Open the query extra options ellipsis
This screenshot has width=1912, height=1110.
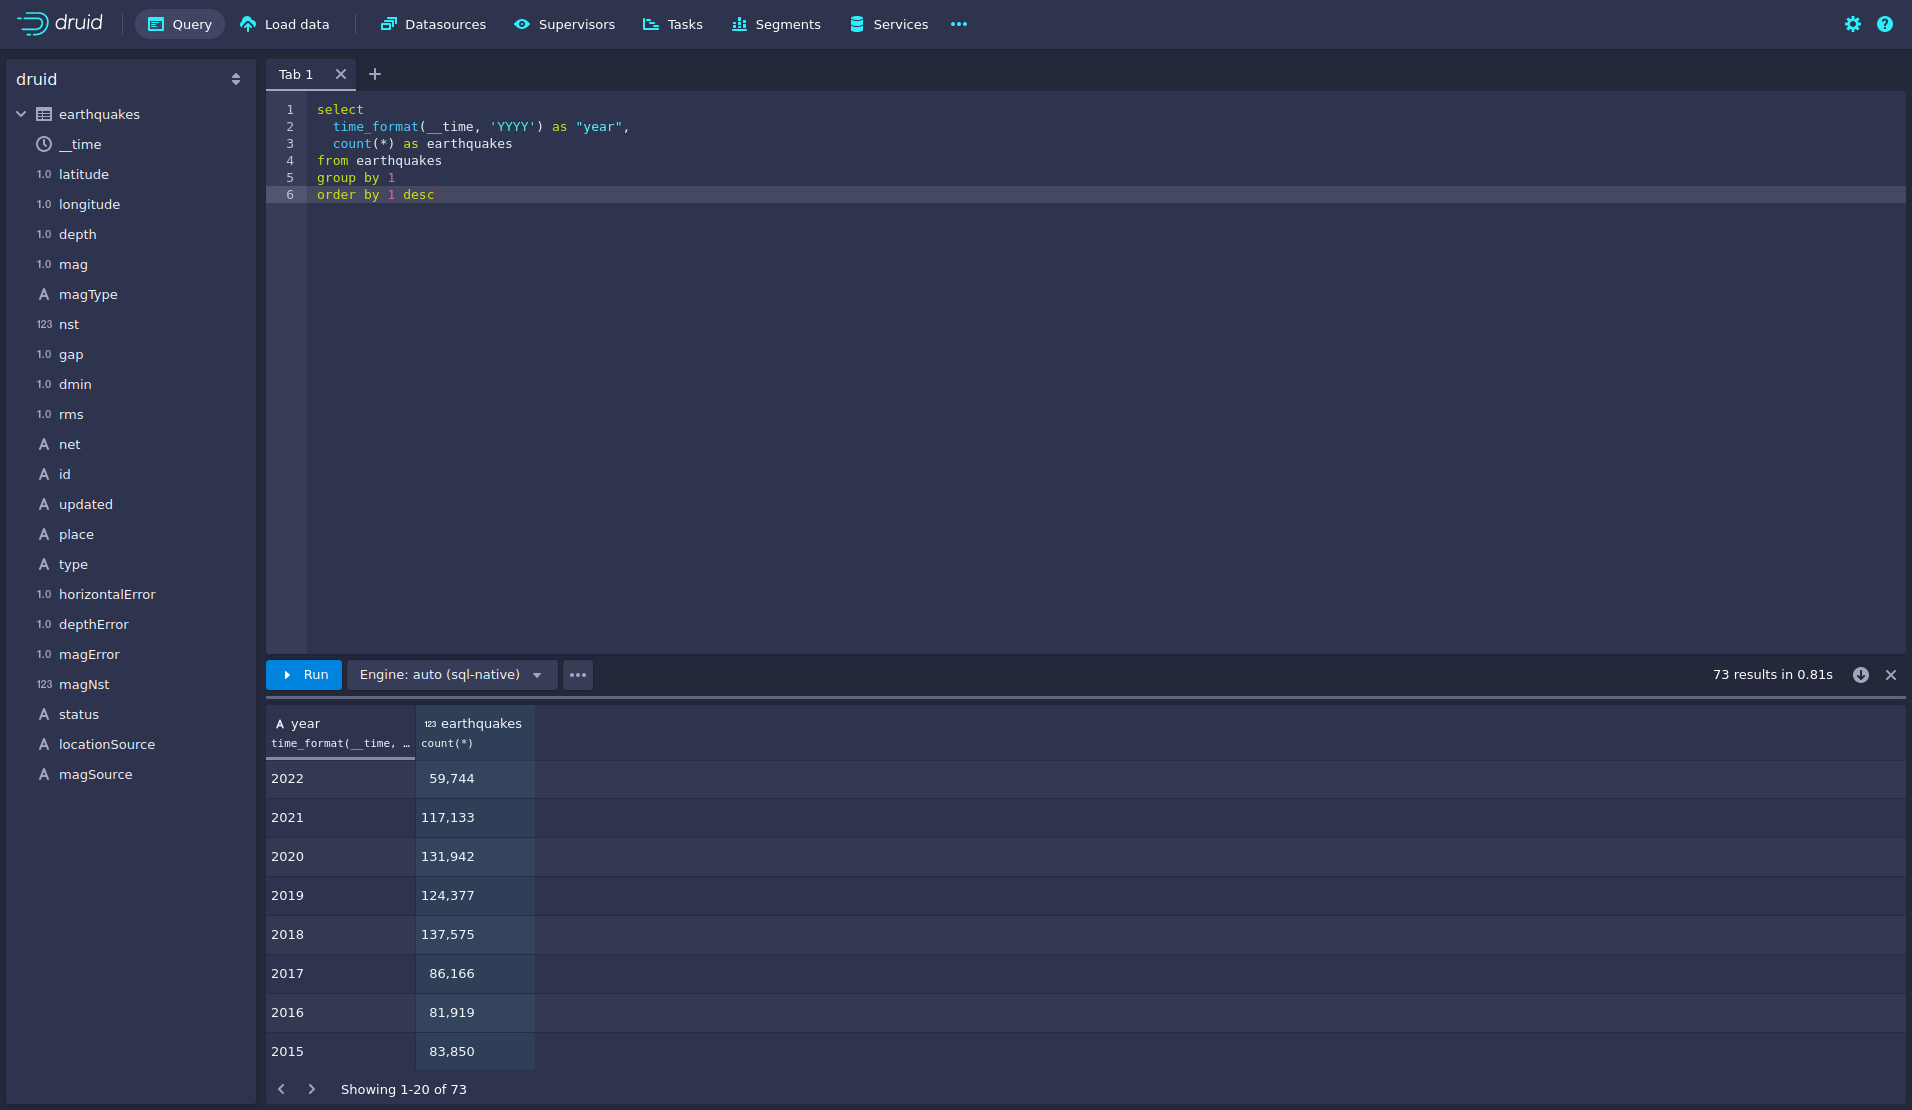point(578,675)
